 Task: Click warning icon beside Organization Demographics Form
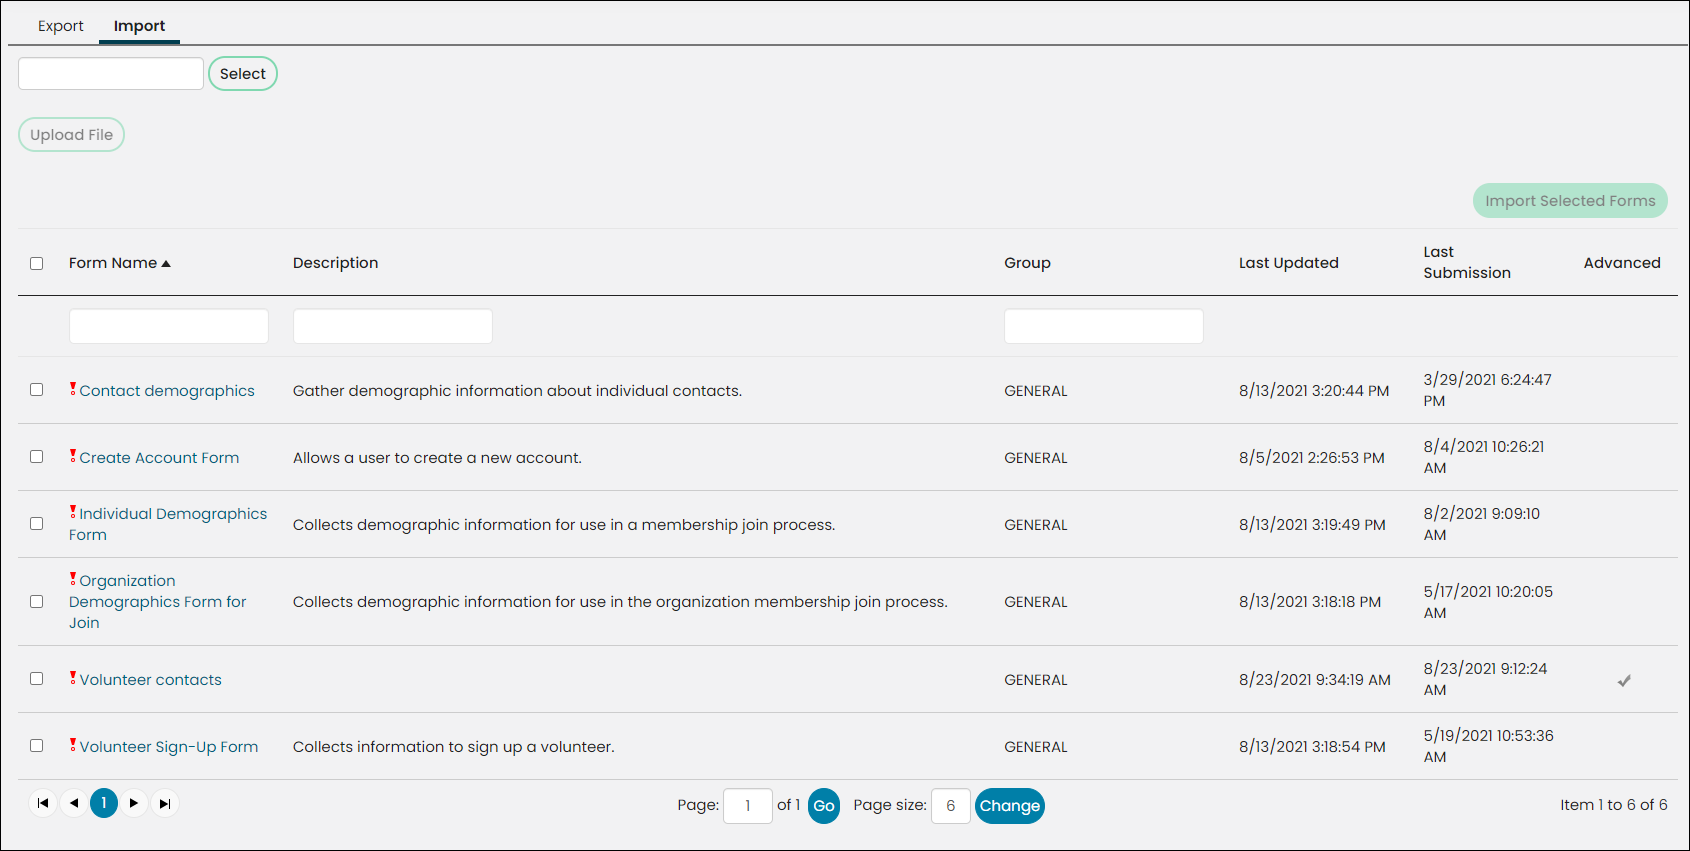[x=73, y=579]
